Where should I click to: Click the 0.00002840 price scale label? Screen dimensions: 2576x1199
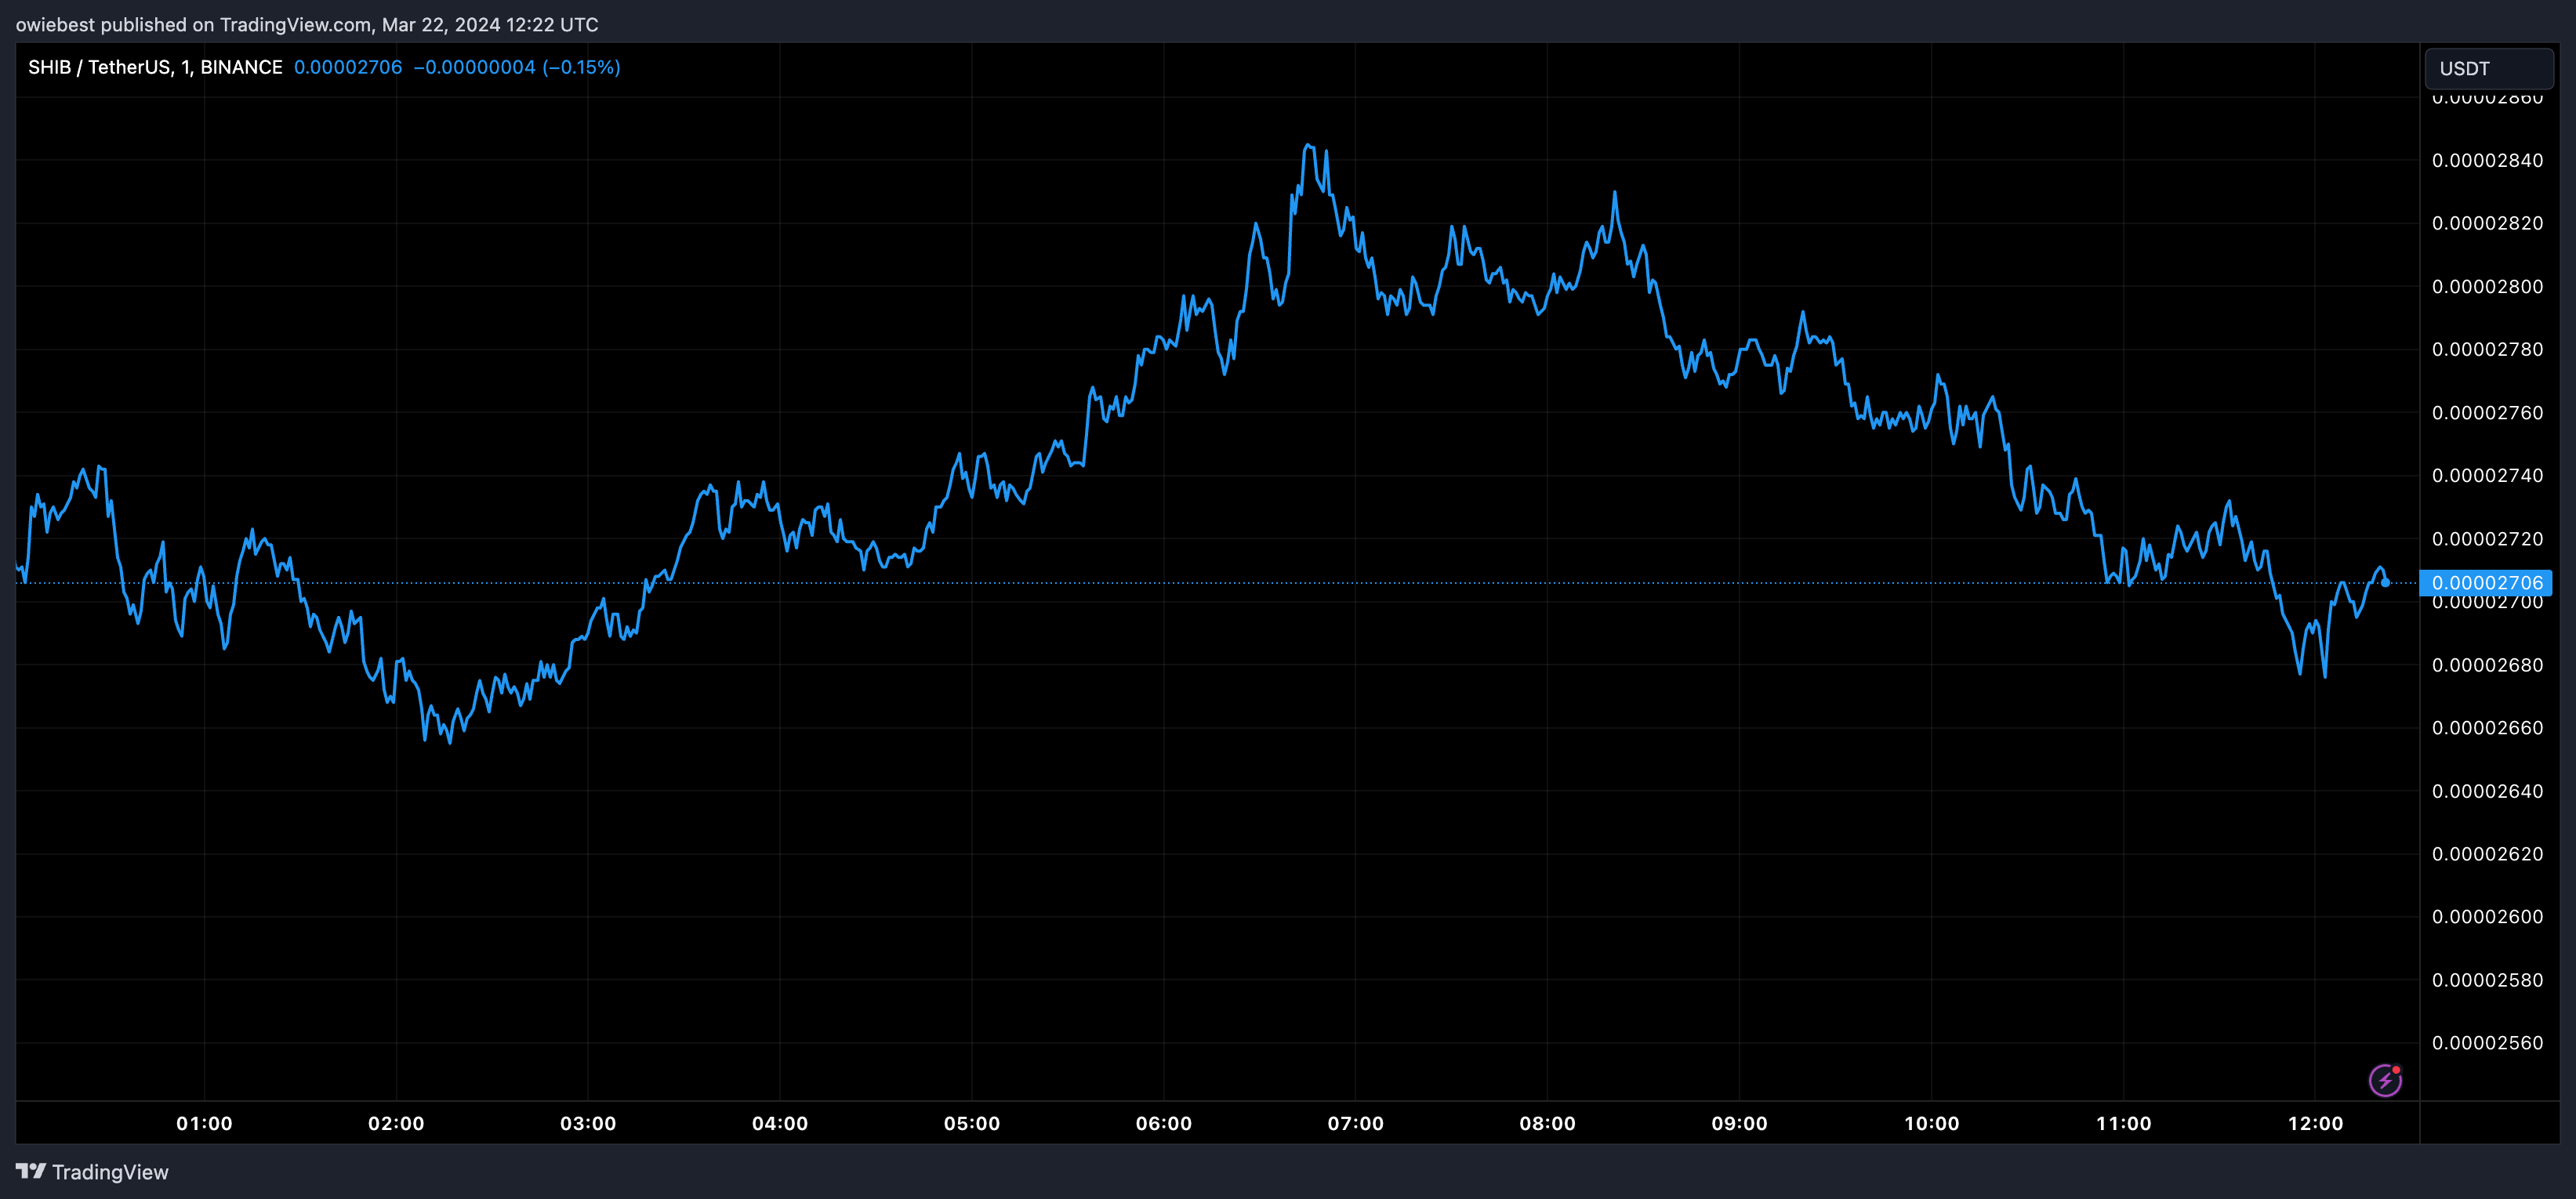click(2487, 160)
